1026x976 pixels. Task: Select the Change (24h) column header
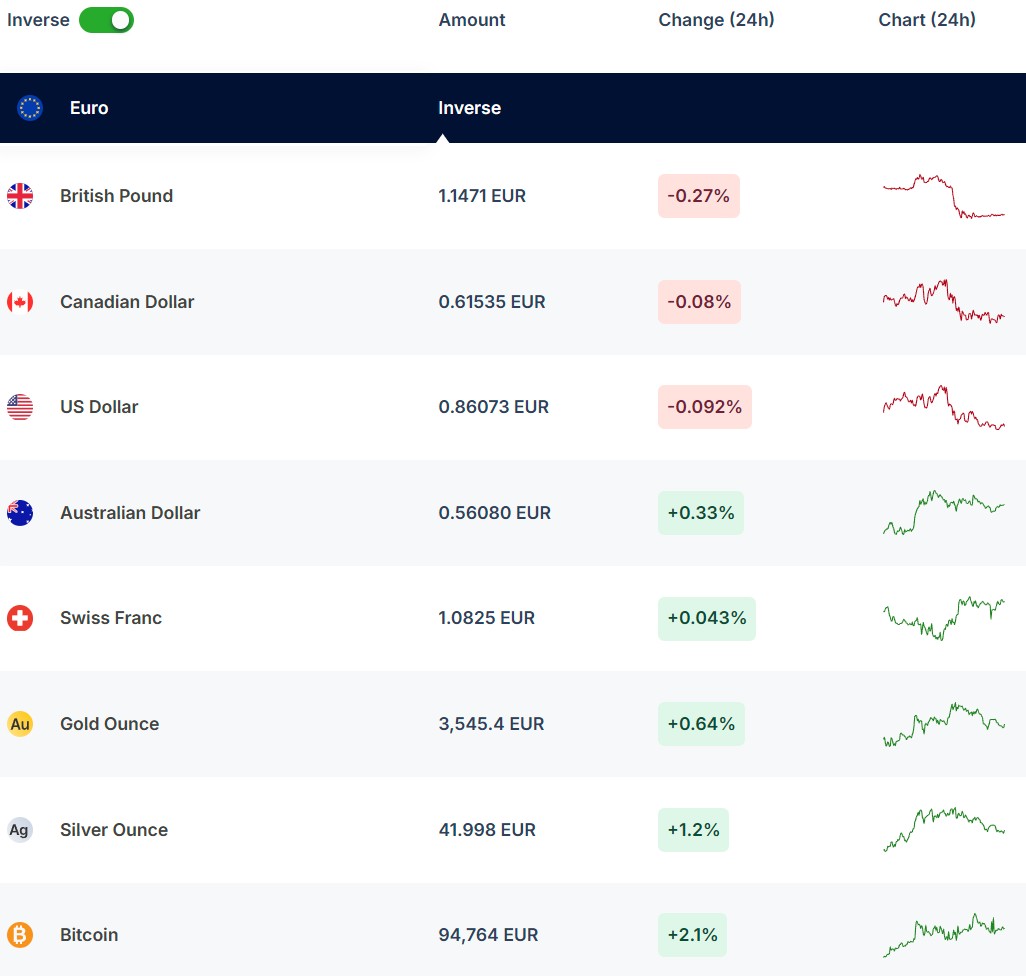pos(716,20)
